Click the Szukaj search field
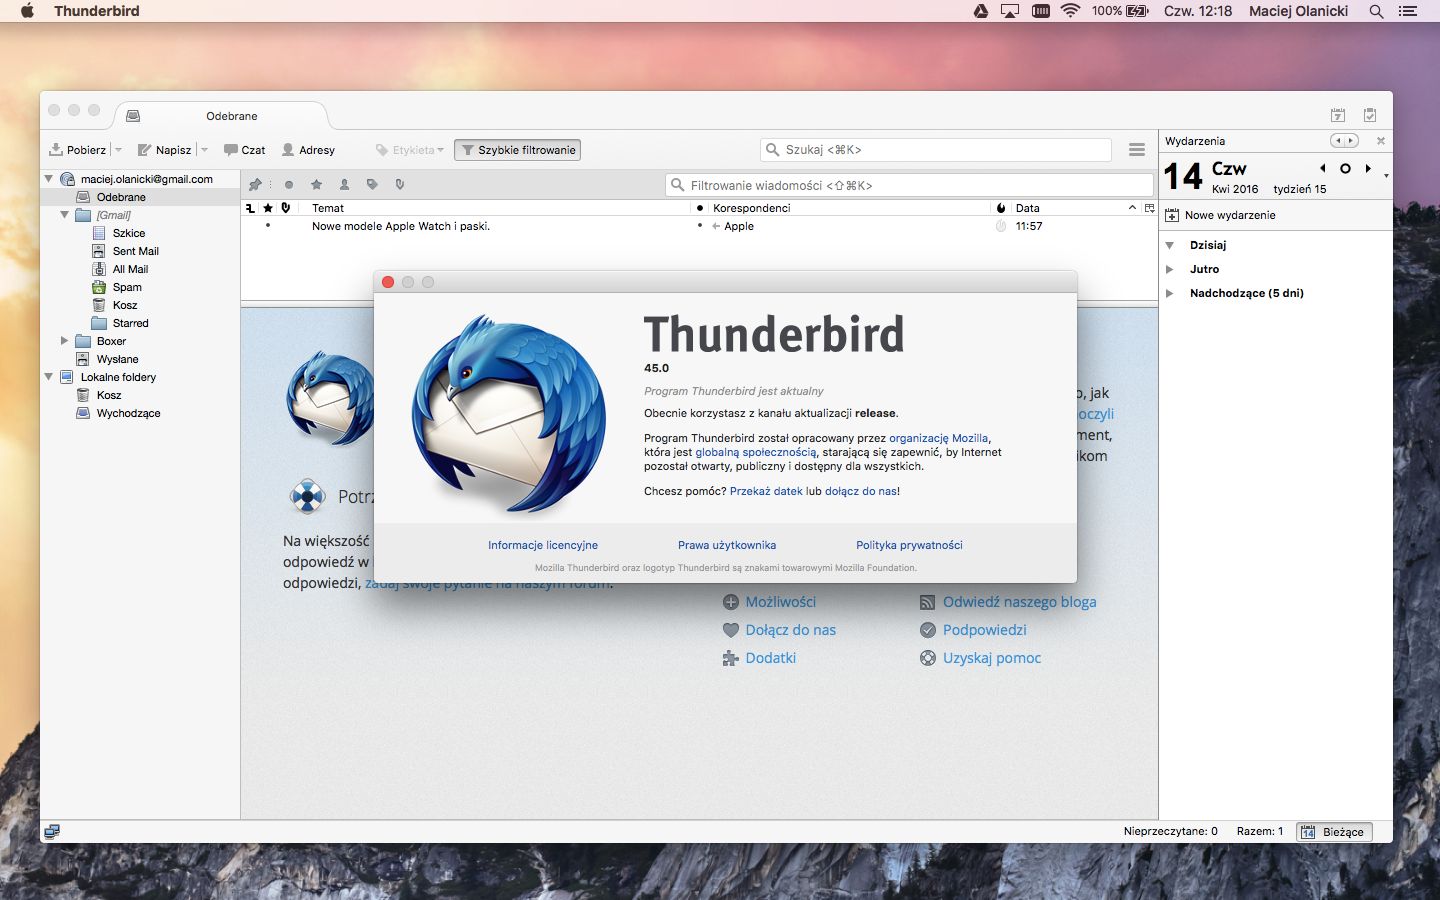 936,150
